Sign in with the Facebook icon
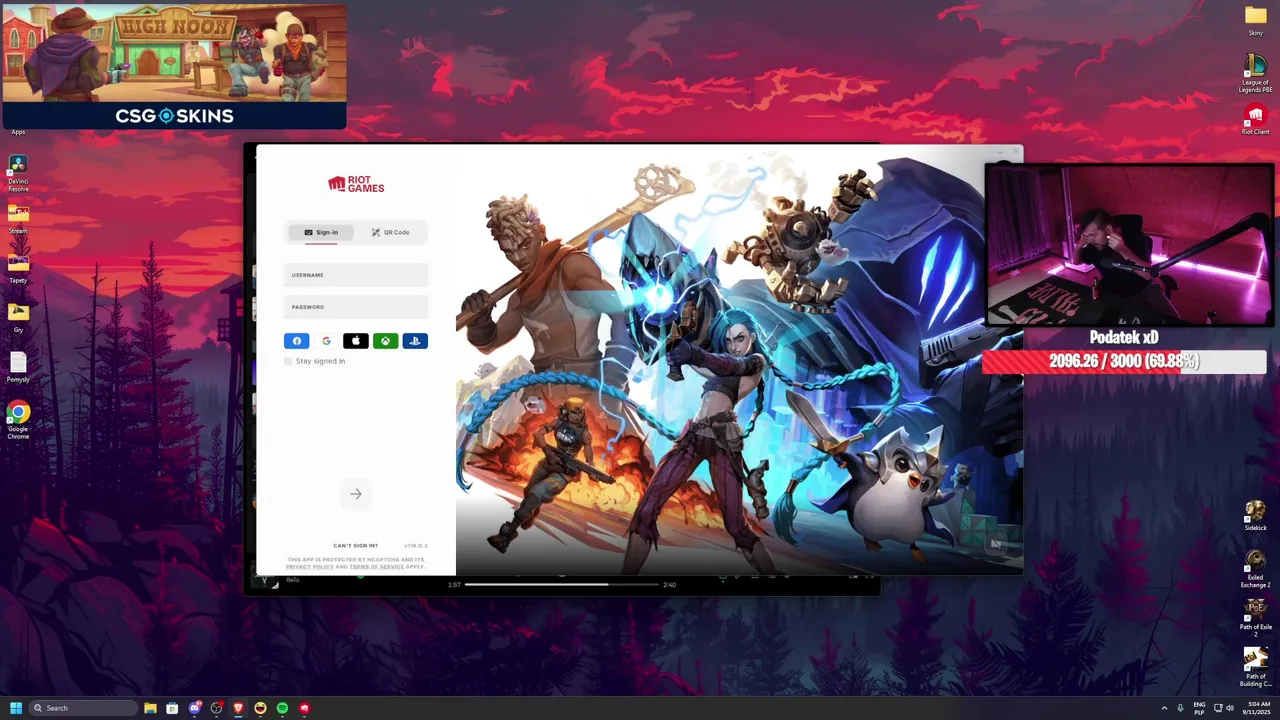The image size is (1280, 720). [297, 341]
